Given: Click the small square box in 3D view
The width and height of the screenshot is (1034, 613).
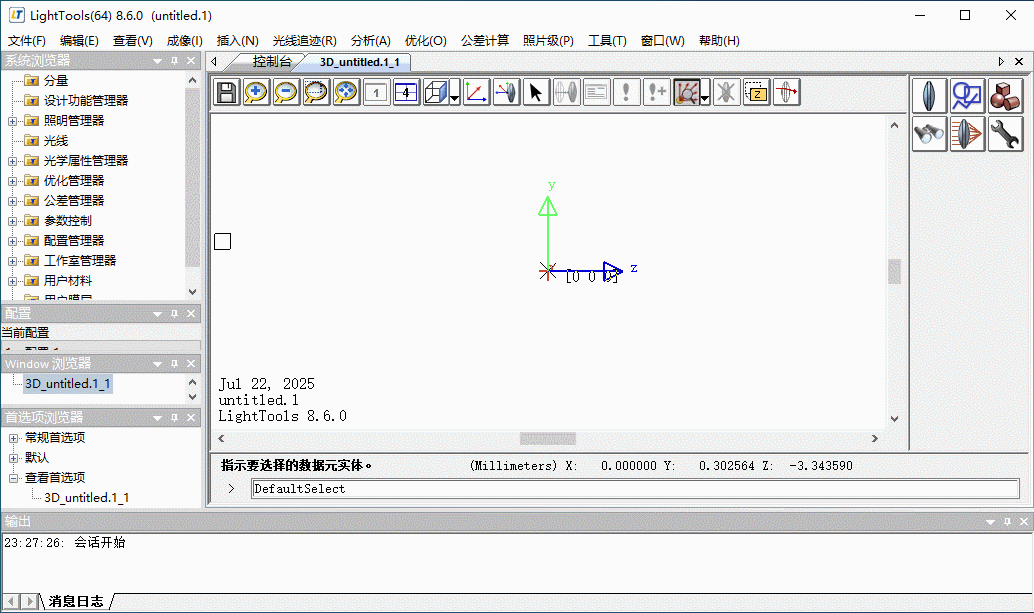Looking at the screenshot, I should [x=222, y=241].
